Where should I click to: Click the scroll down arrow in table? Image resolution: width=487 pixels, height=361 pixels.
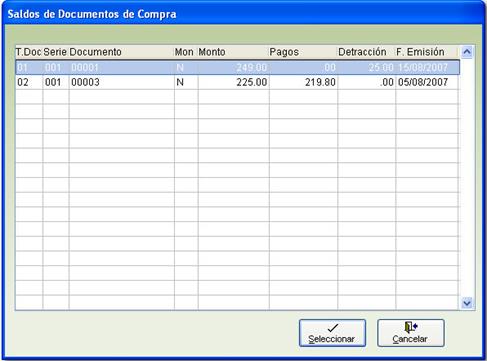click(467, 303)
